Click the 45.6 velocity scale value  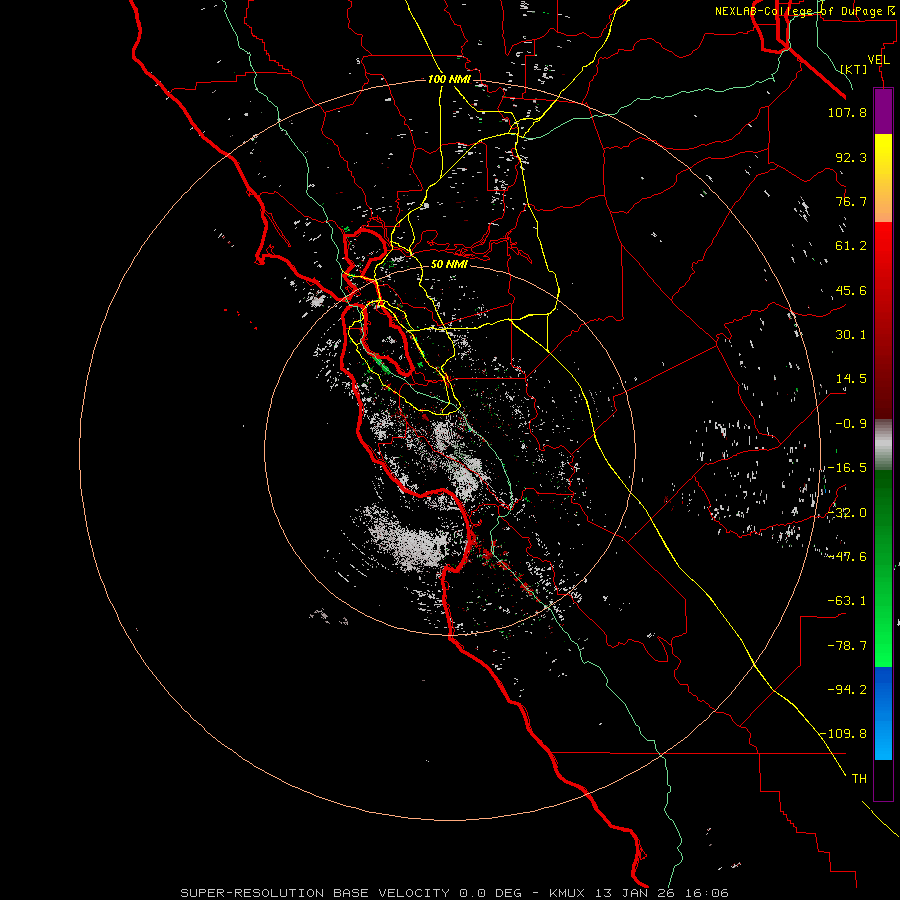coord(851,290)
